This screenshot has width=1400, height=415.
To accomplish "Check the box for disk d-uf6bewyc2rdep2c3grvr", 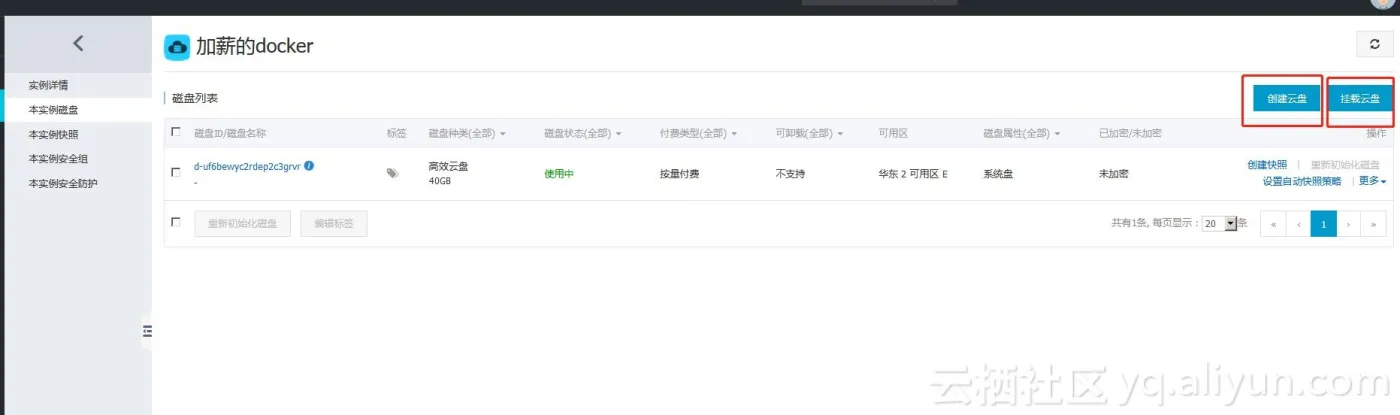I will [176, 172].
